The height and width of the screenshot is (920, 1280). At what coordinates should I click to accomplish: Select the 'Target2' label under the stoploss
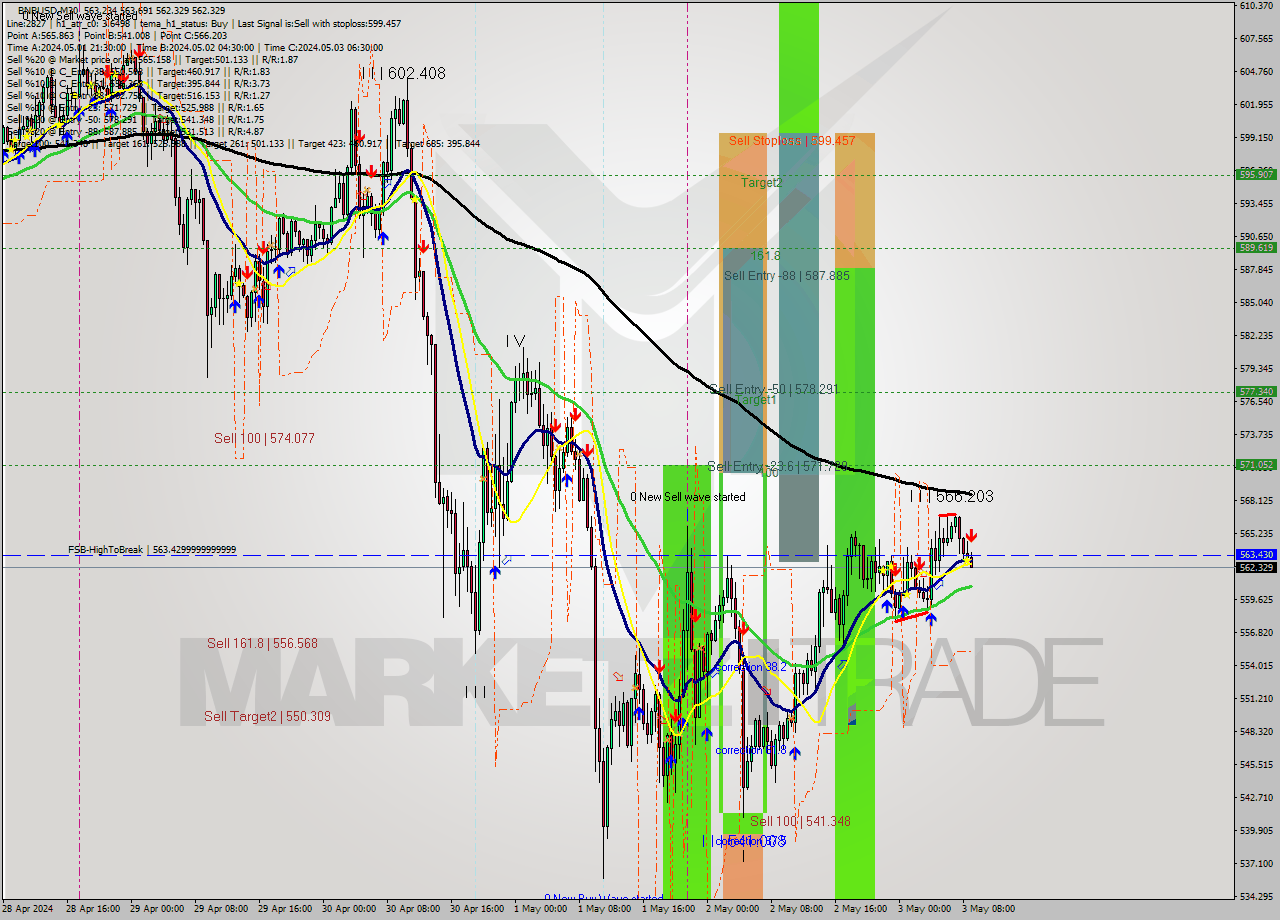point(761,183)
